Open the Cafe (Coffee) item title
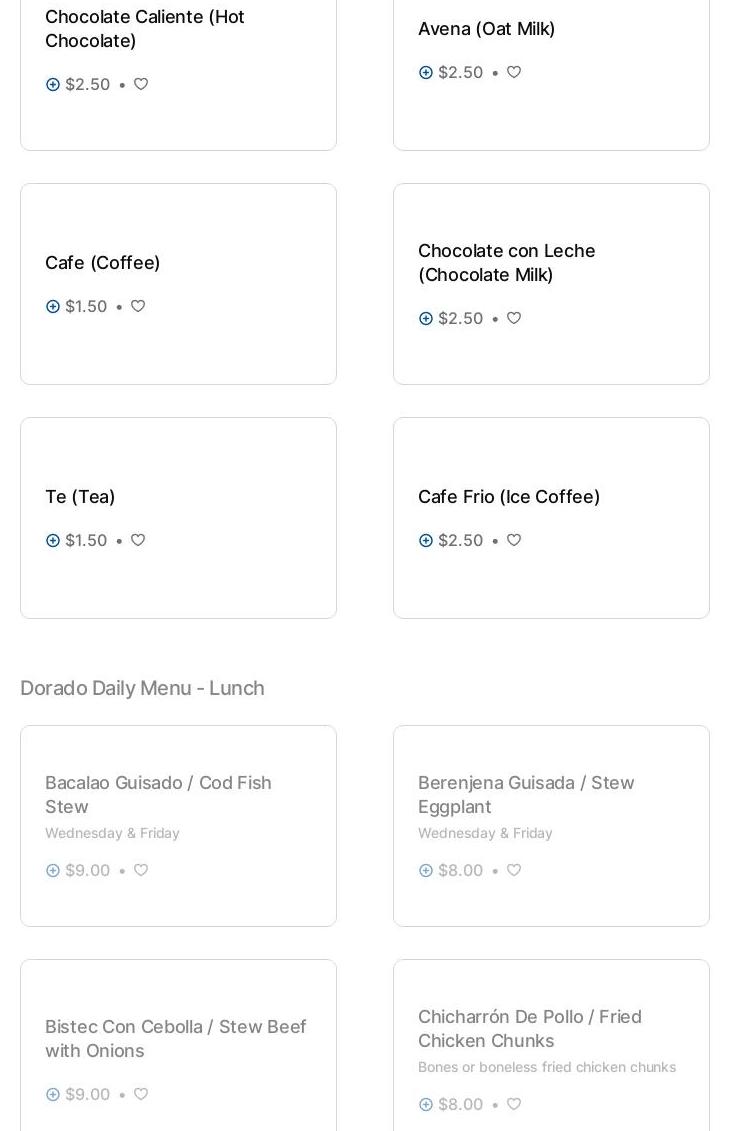 103,263
